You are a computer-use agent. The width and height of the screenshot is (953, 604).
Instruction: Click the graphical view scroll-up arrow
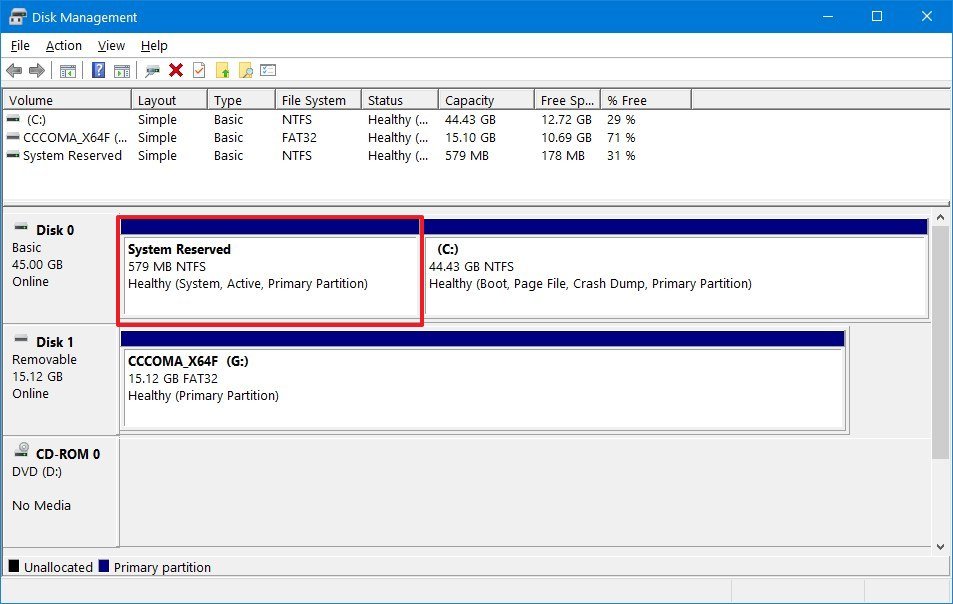pyautogui.click(x=940, y=217)
